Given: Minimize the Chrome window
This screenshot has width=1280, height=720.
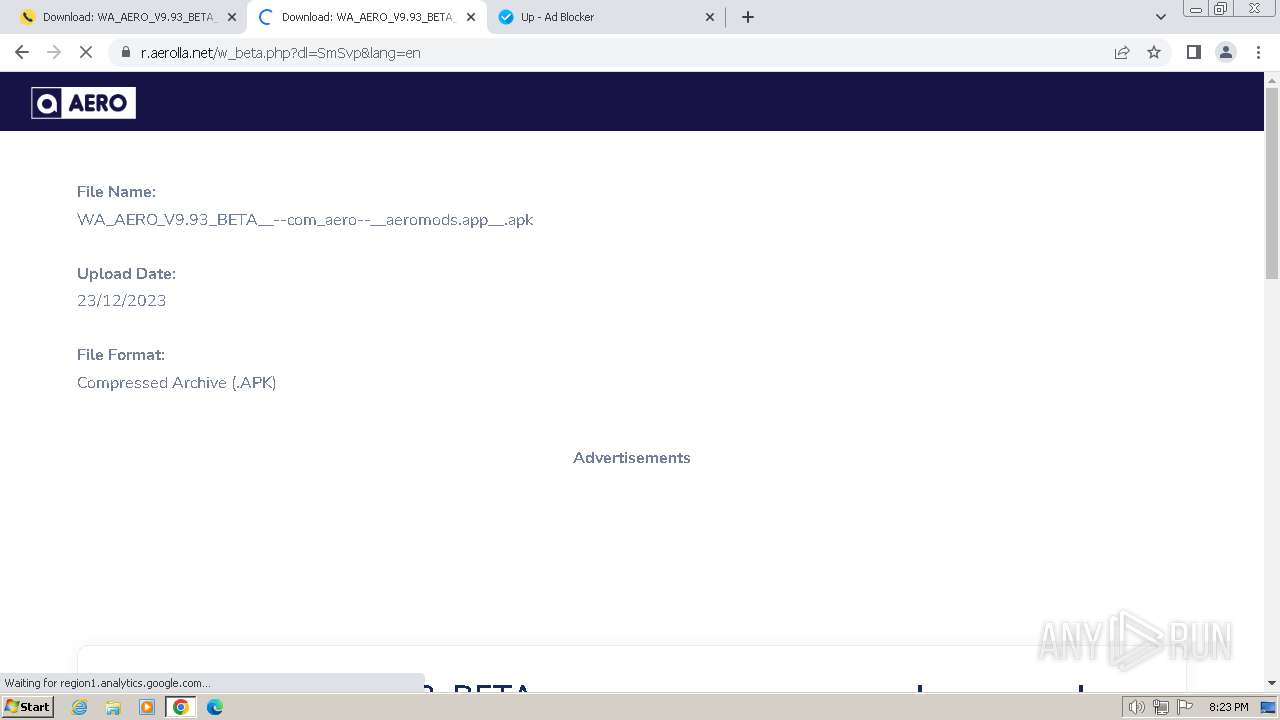Looking at the screenshot, I should pyautogui.click(x=1195, y=9).
